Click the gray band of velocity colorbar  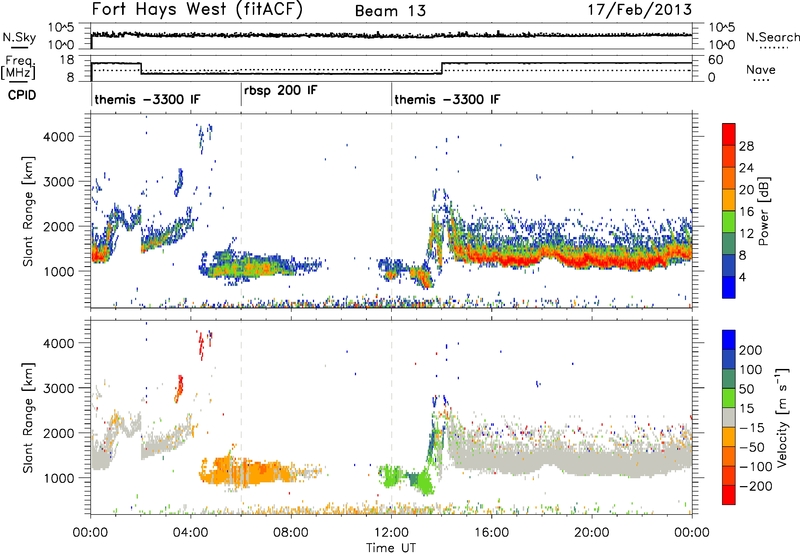[729, 417]
